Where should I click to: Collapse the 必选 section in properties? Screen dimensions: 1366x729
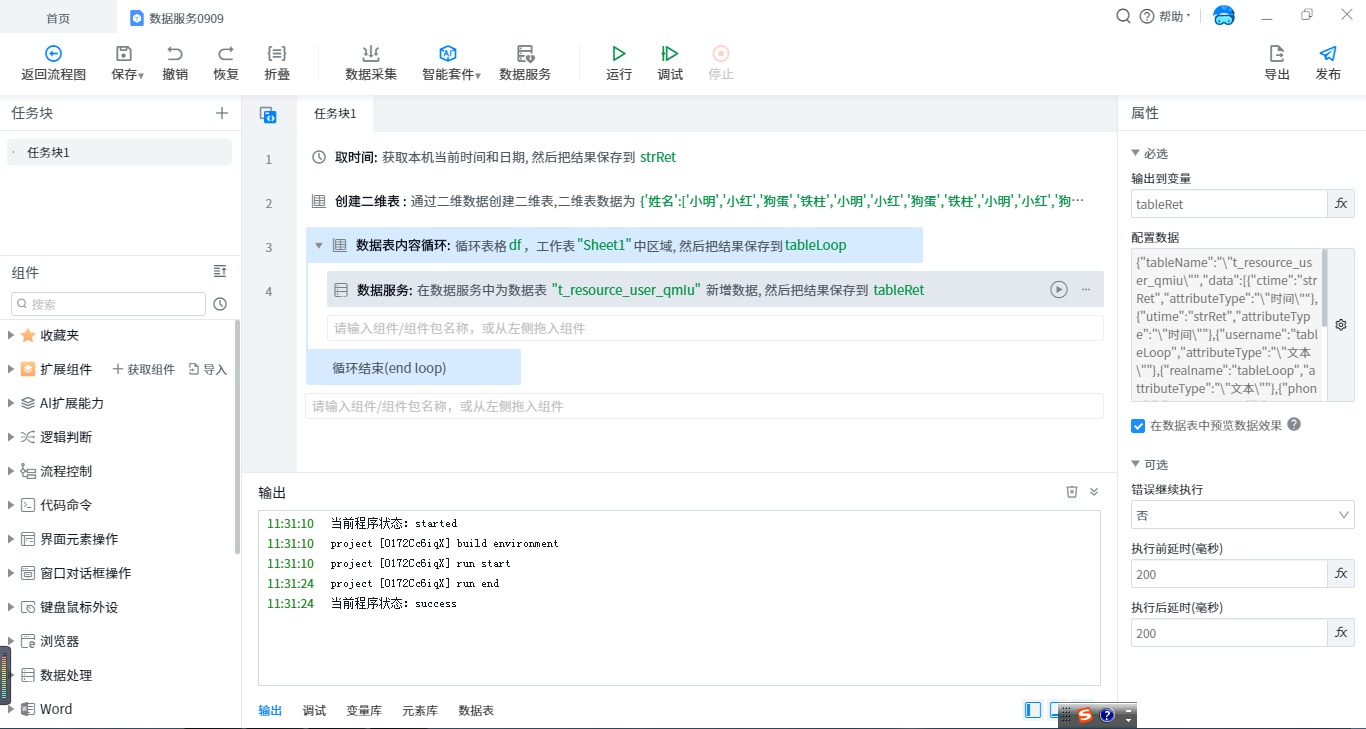[x=1136, y=153]
